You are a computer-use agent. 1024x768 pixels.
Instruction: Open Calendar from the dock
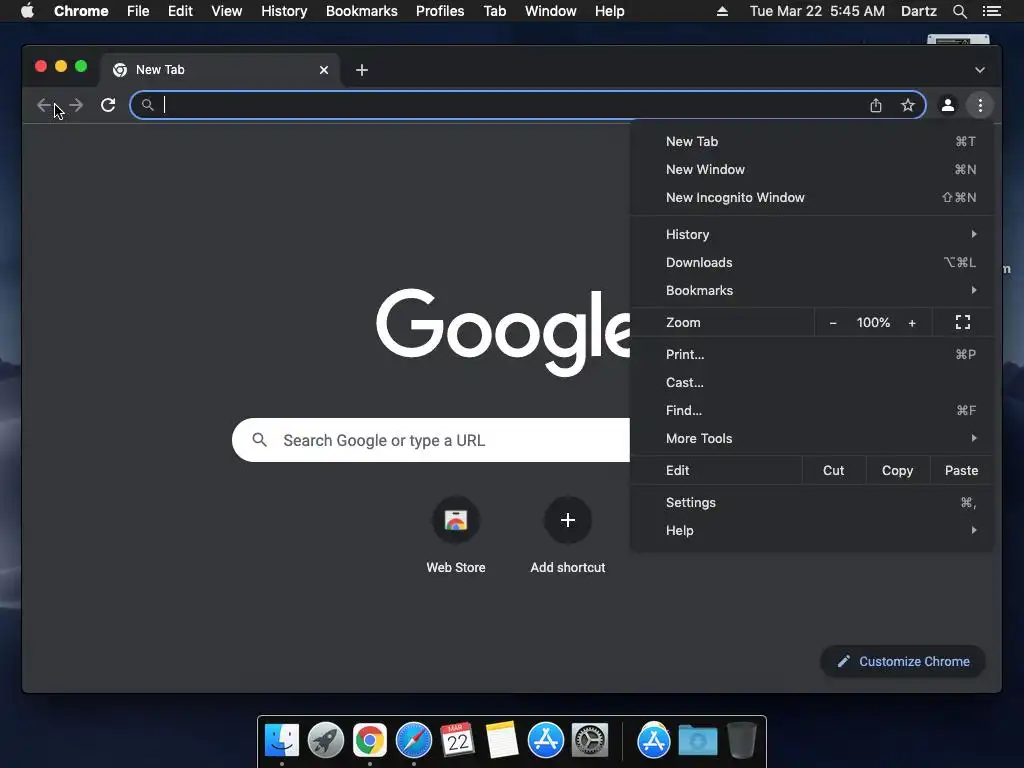click(x=457, y=740)
